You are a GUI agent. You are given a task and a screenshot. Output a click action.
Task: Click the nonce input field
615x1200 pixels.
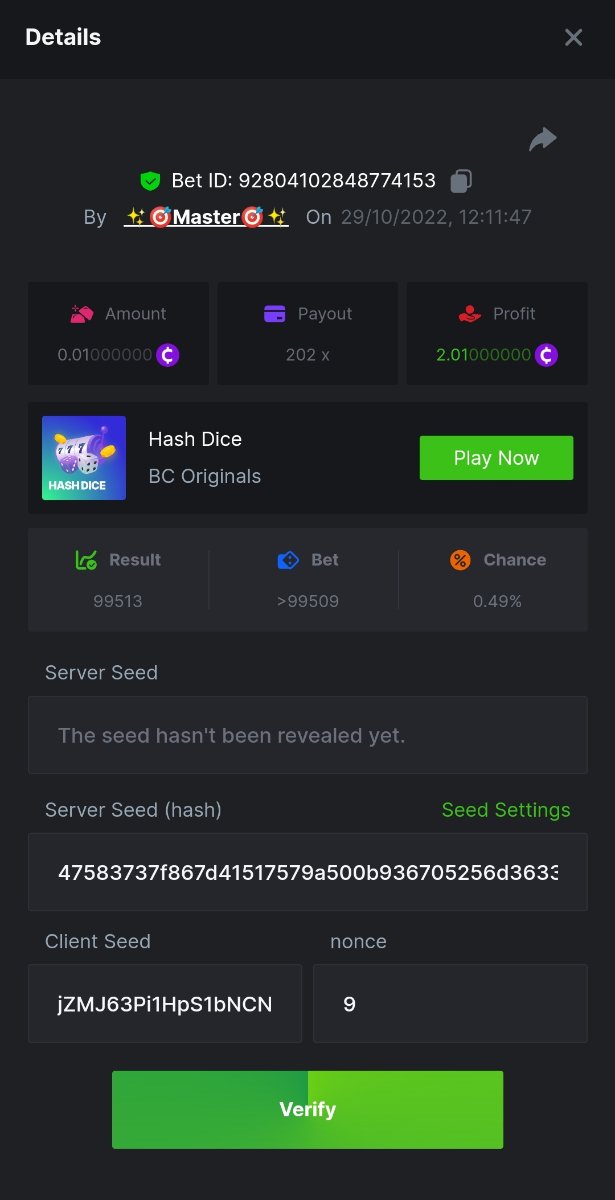(x=450, y=1004)
